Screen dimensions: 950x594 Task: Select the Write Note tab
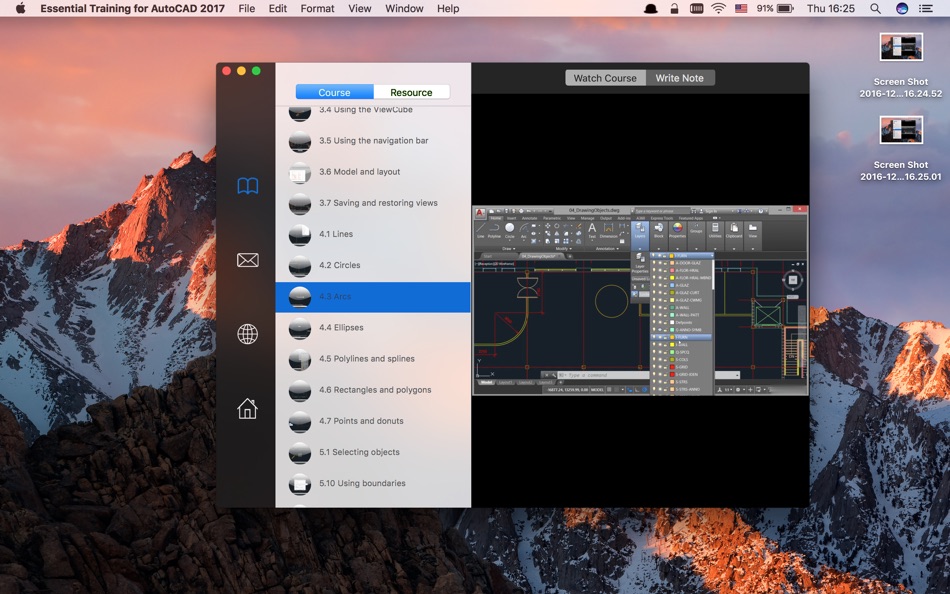click(680, 78)
